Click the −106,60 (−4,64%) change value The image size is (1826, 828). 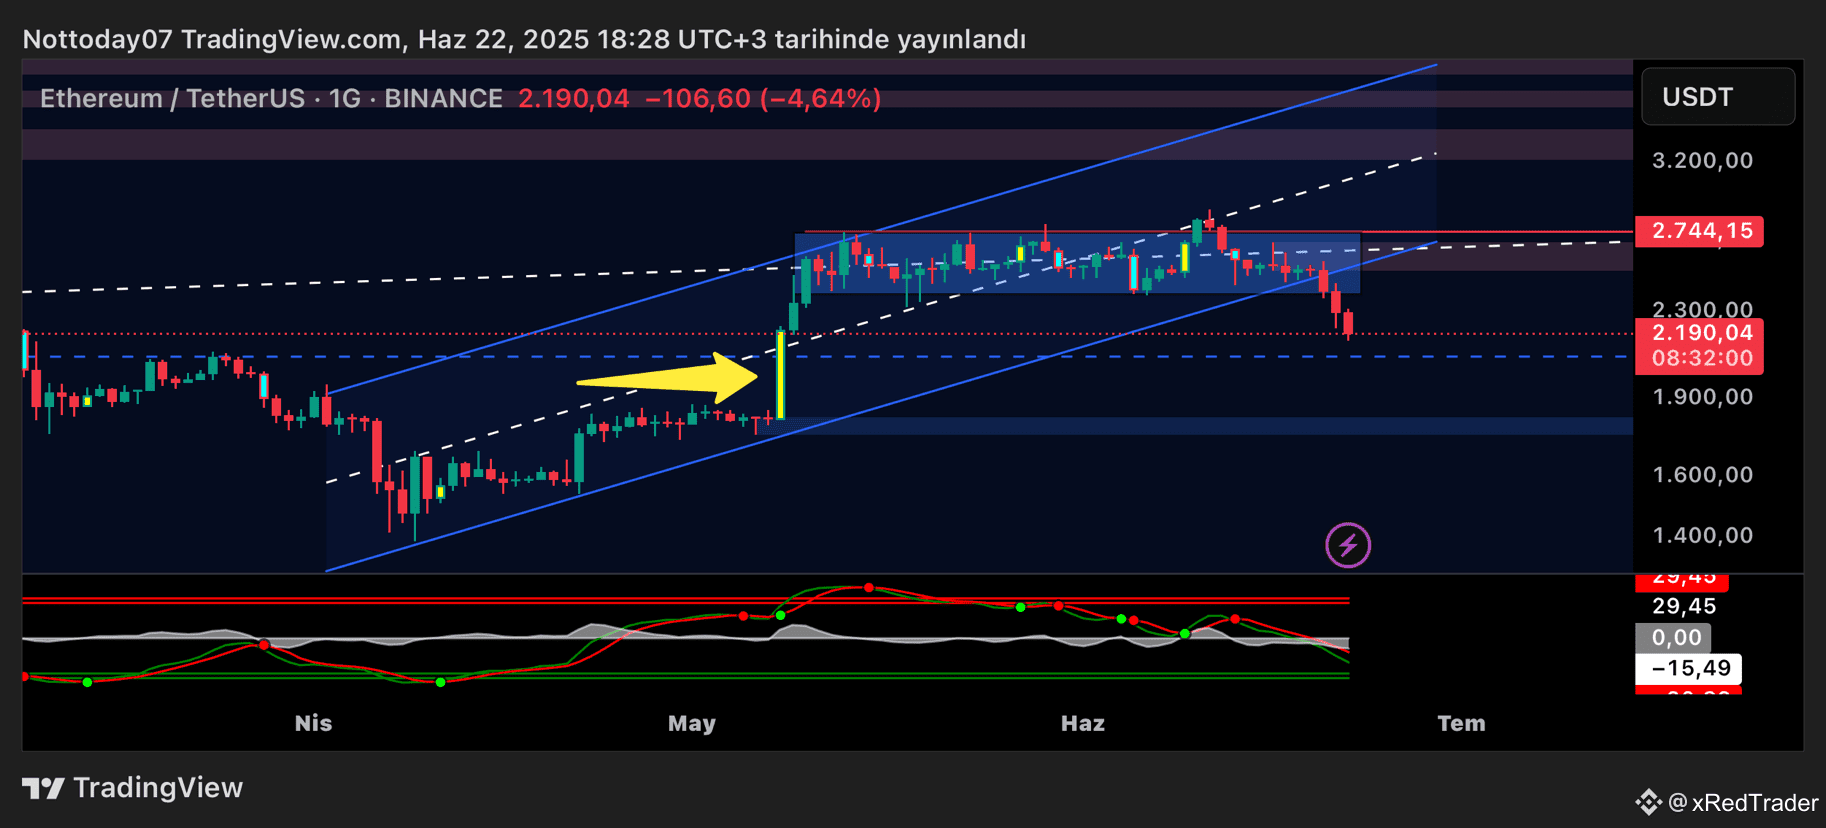tap(763, 98)
